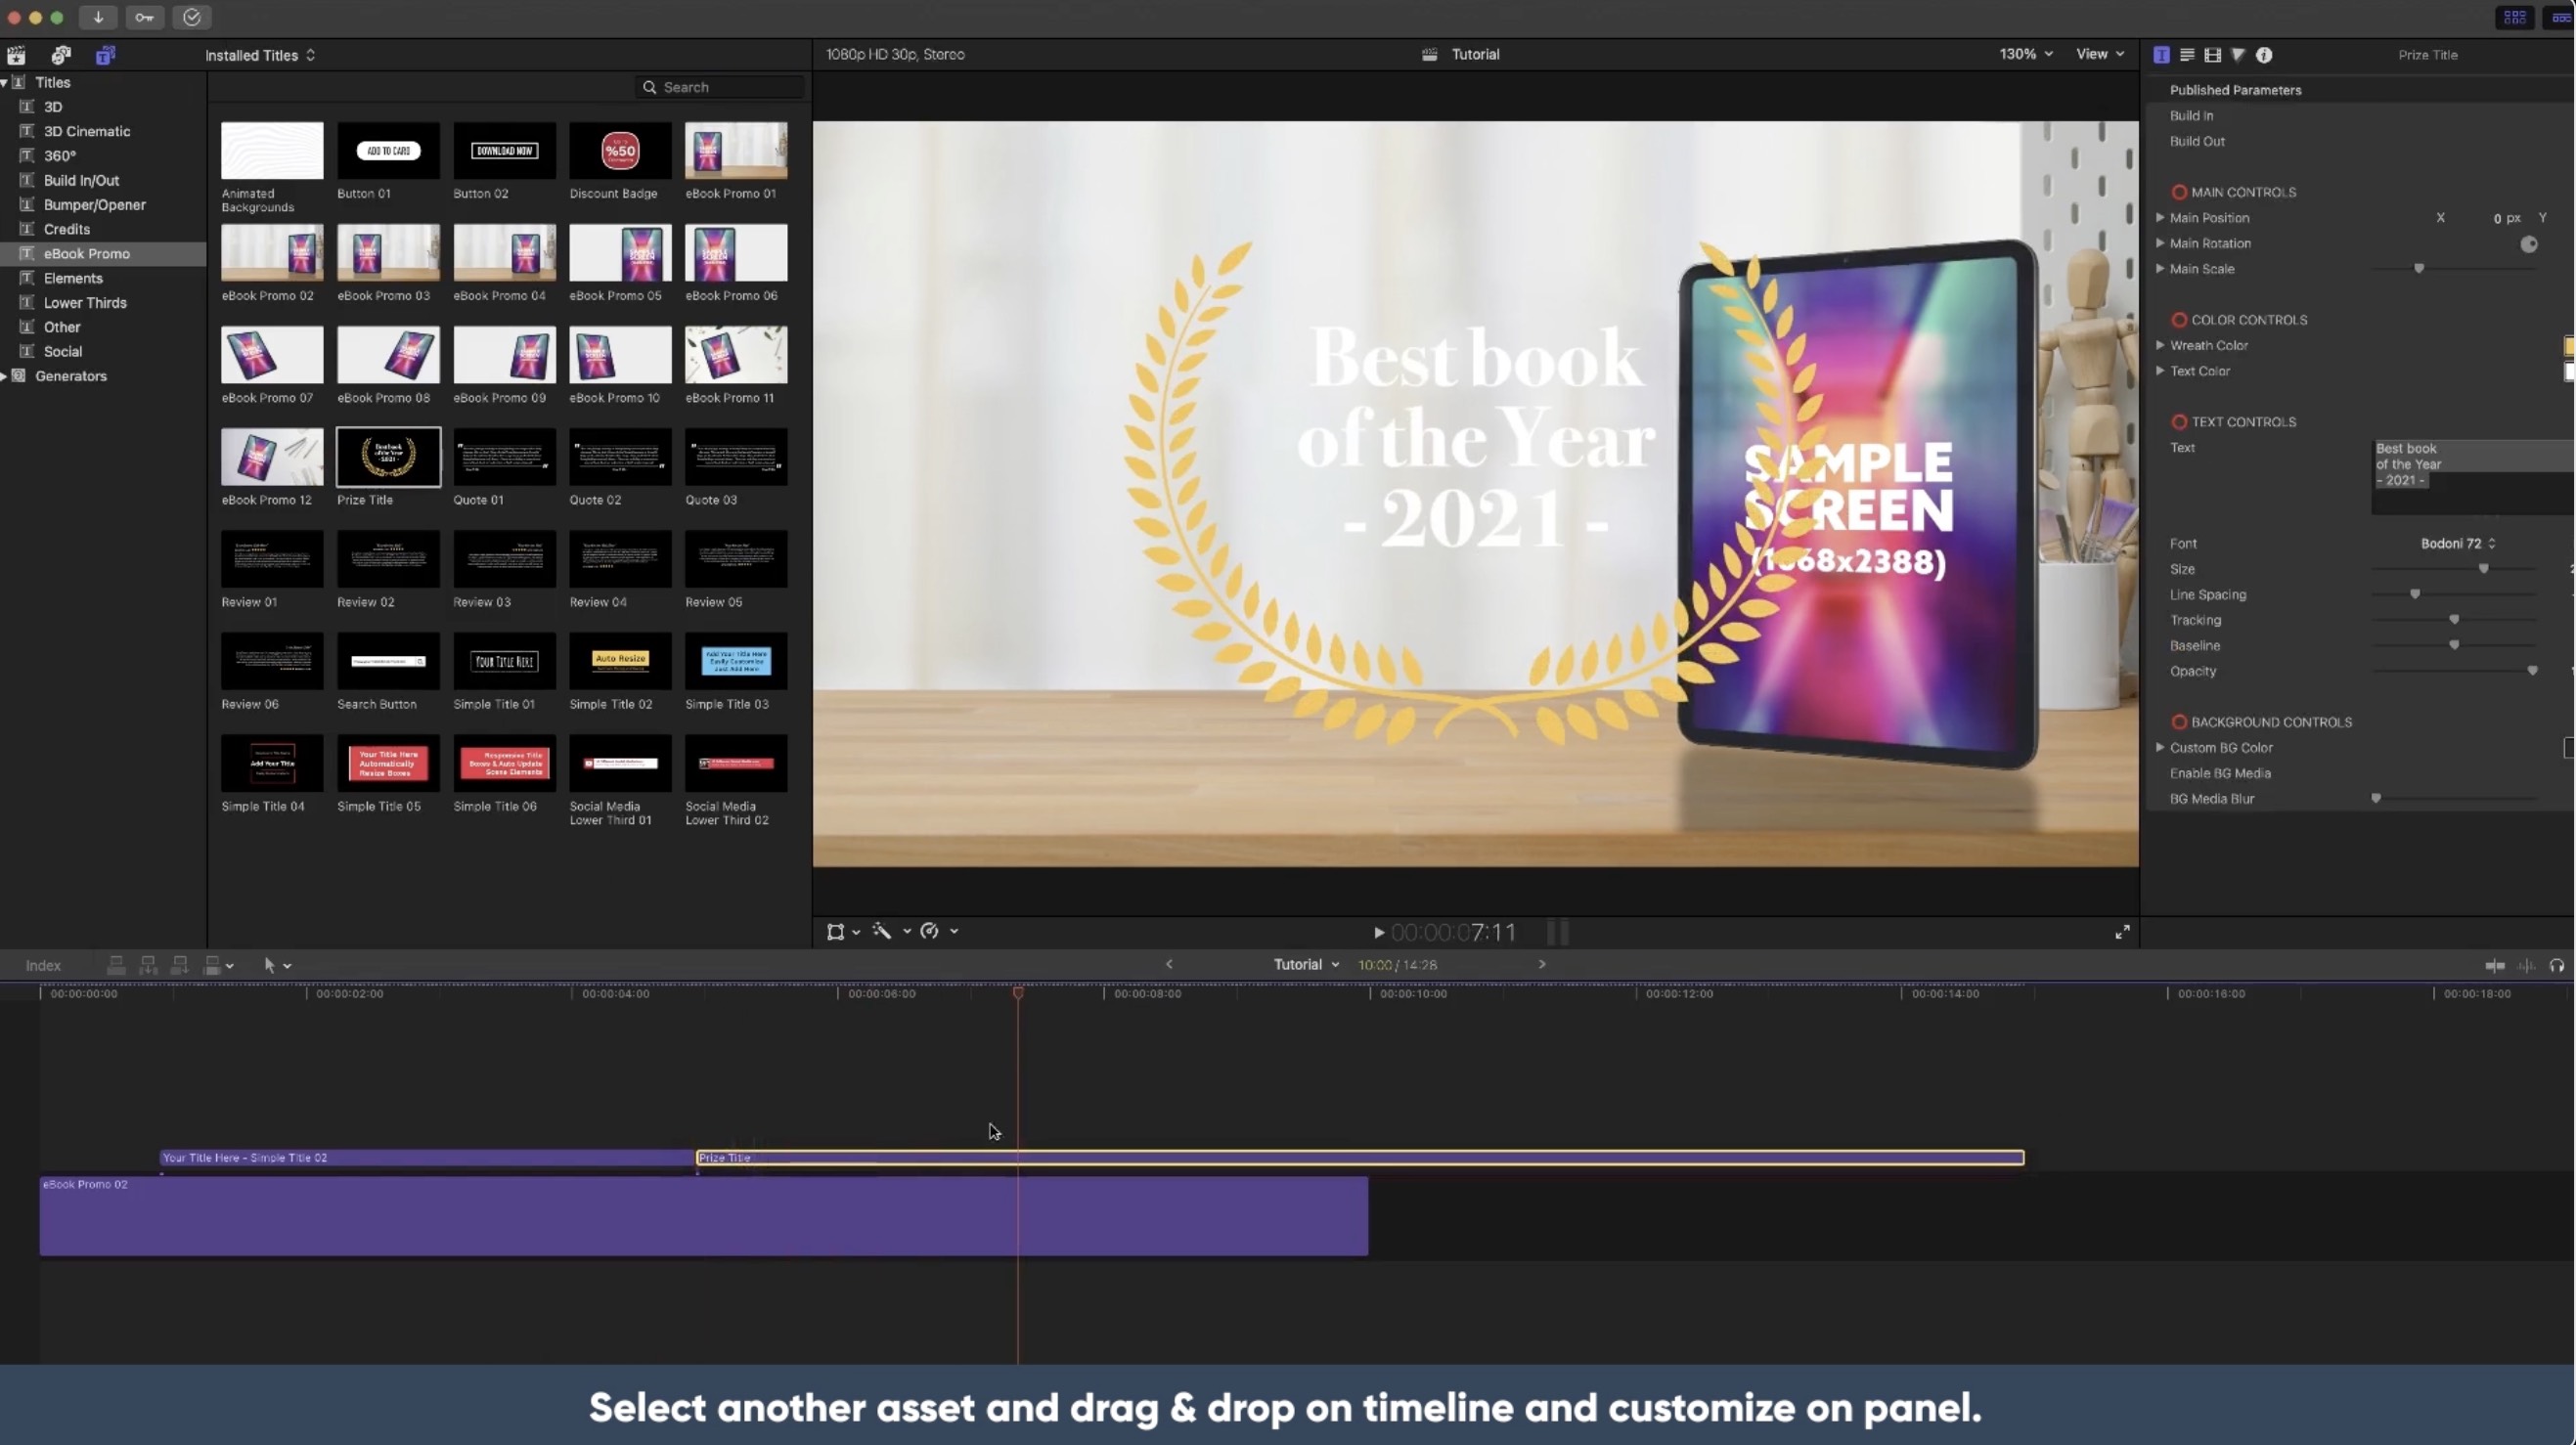The width and height of the screenshot is (2576, 1445).
Task: Select the Quote 01 title thumbnail
Action: 504,457
